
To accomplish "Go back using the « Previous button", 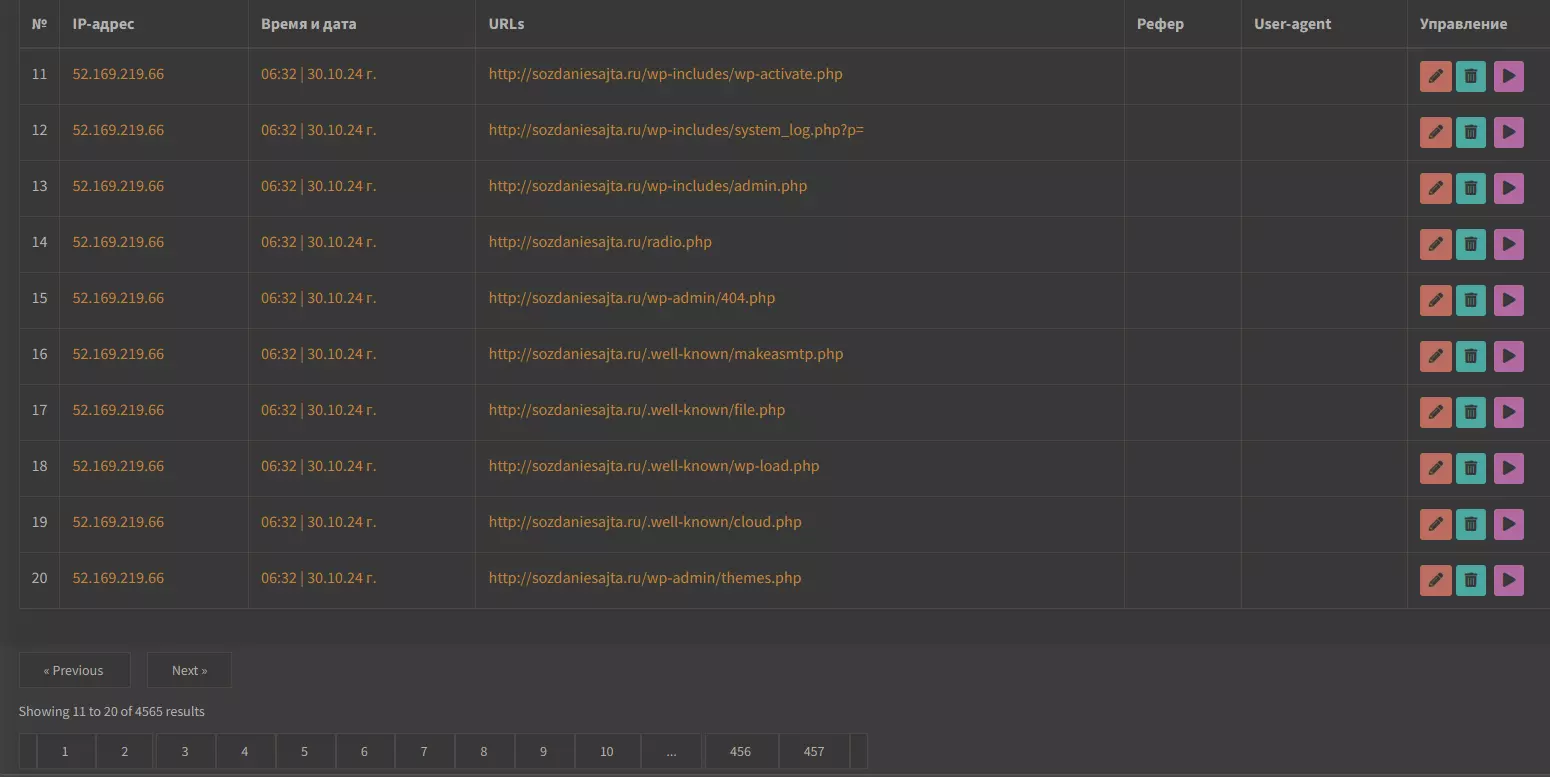I will (74, 670).
